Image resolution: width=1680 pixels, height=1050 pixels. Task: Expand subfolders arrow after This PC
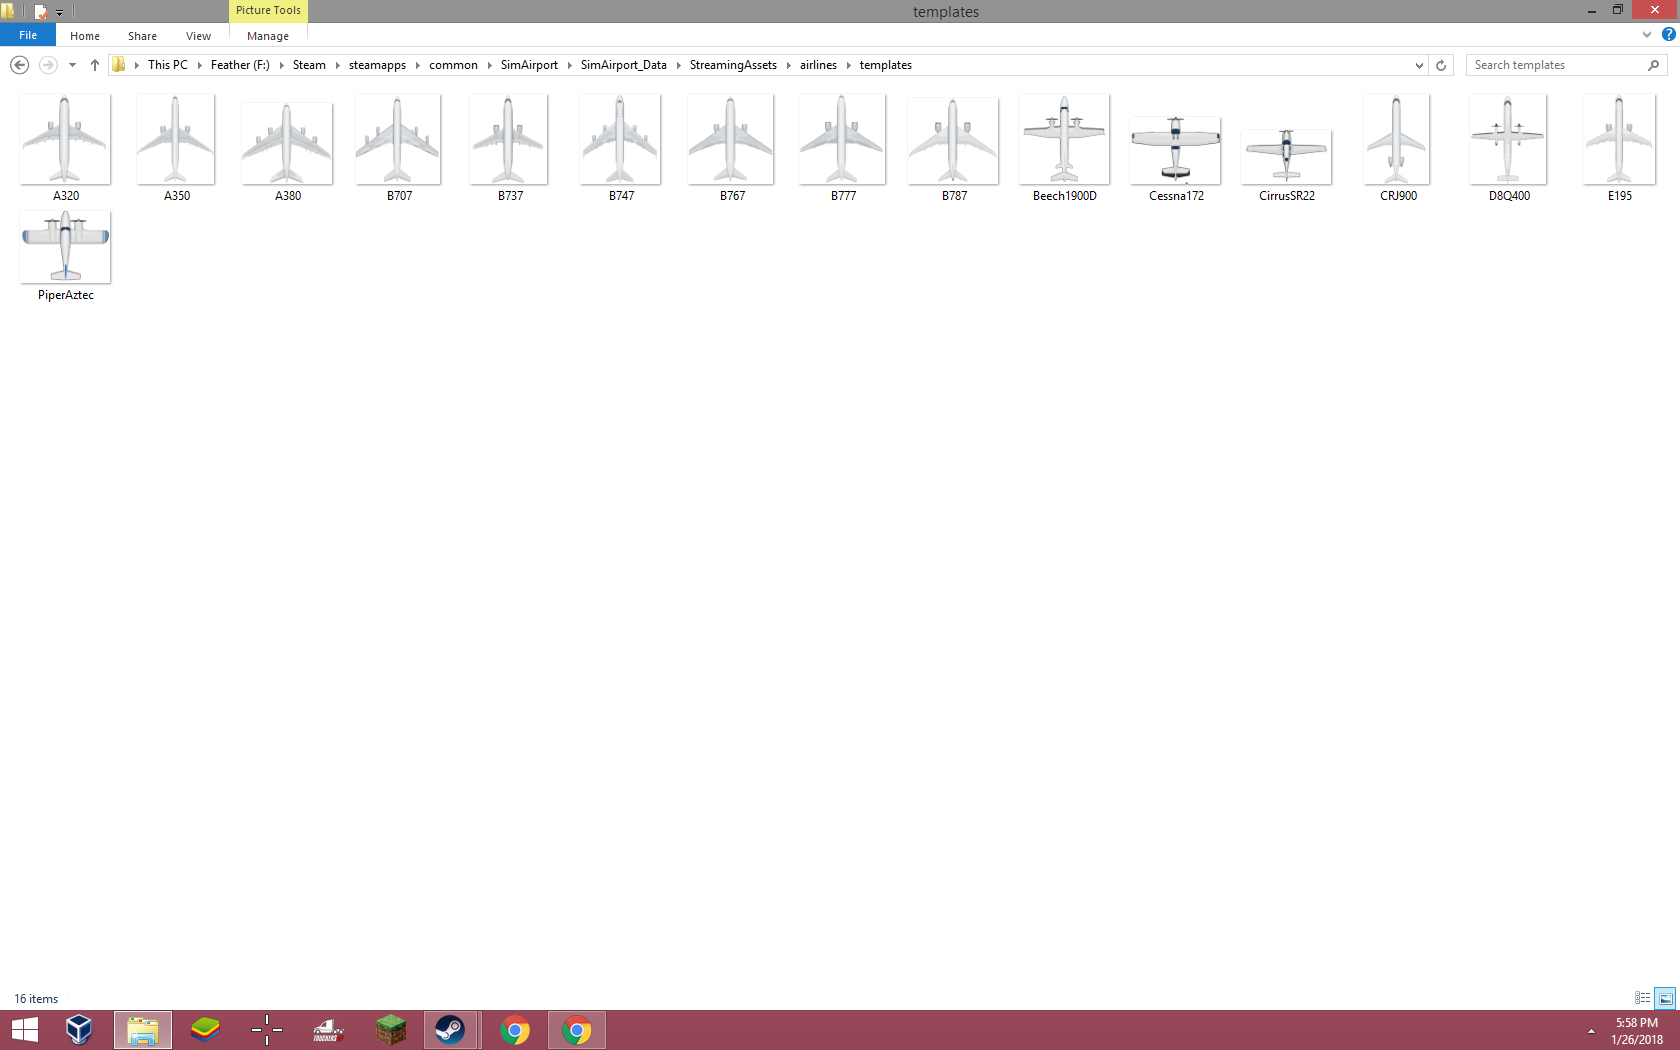(x=200, y=65)
